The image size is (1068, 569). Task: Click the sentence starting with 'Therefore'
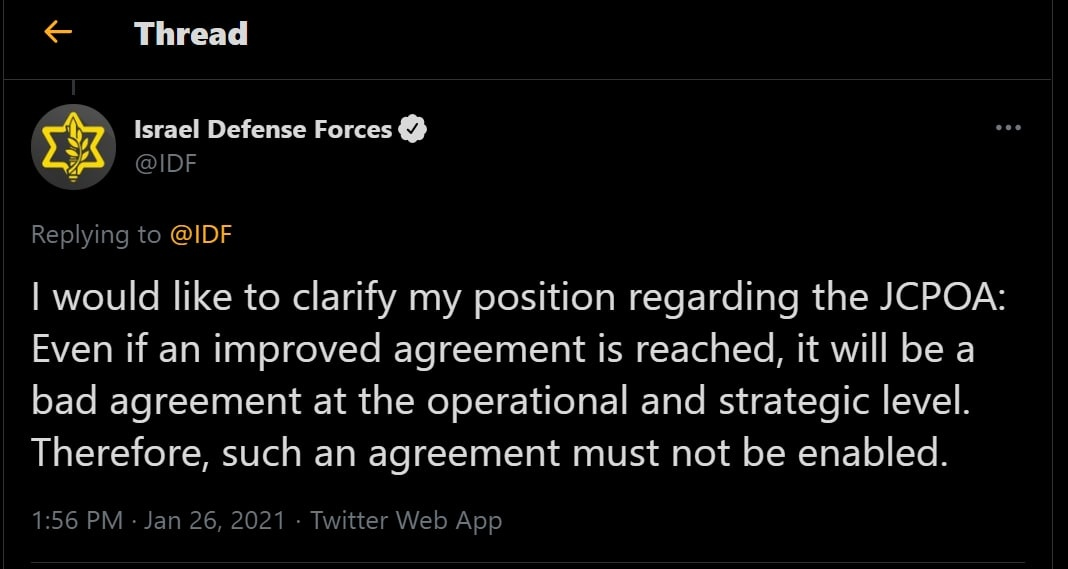tap(488, 453)
